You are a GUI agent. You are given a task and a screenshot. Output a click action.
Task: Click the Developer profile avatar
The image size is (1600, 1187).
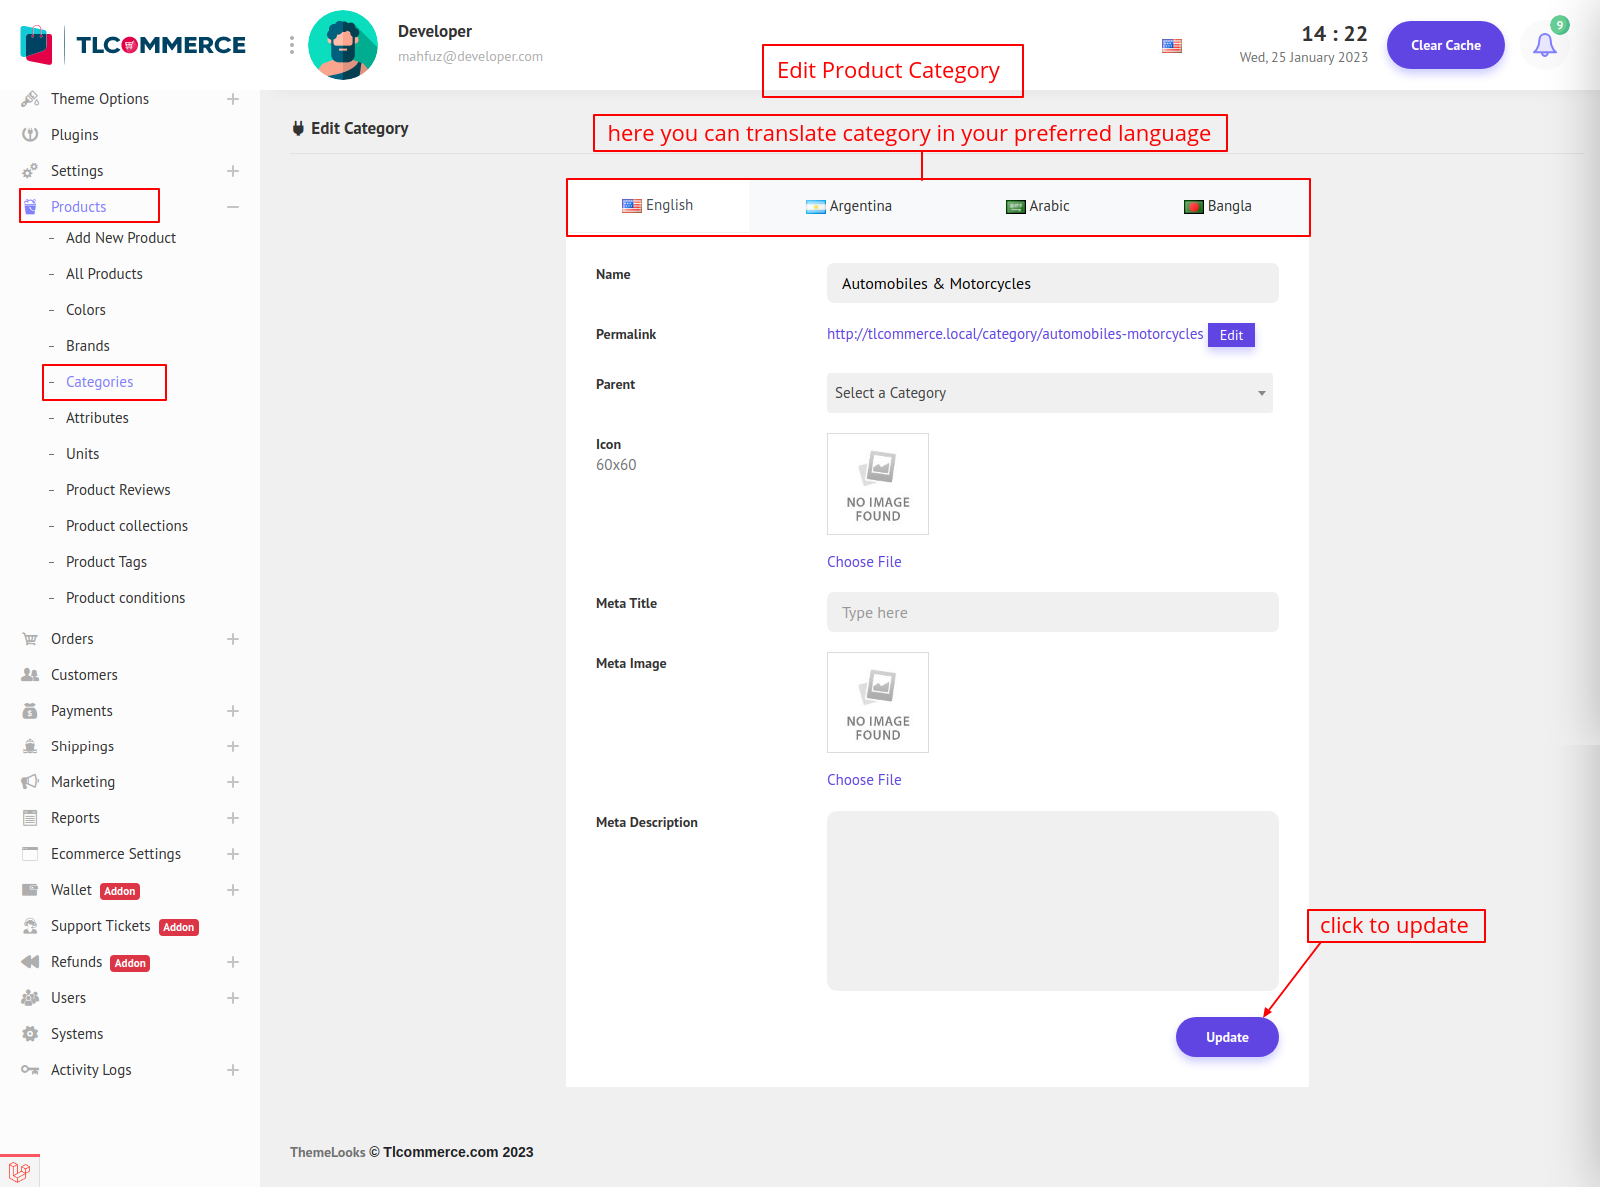(343, 45)
